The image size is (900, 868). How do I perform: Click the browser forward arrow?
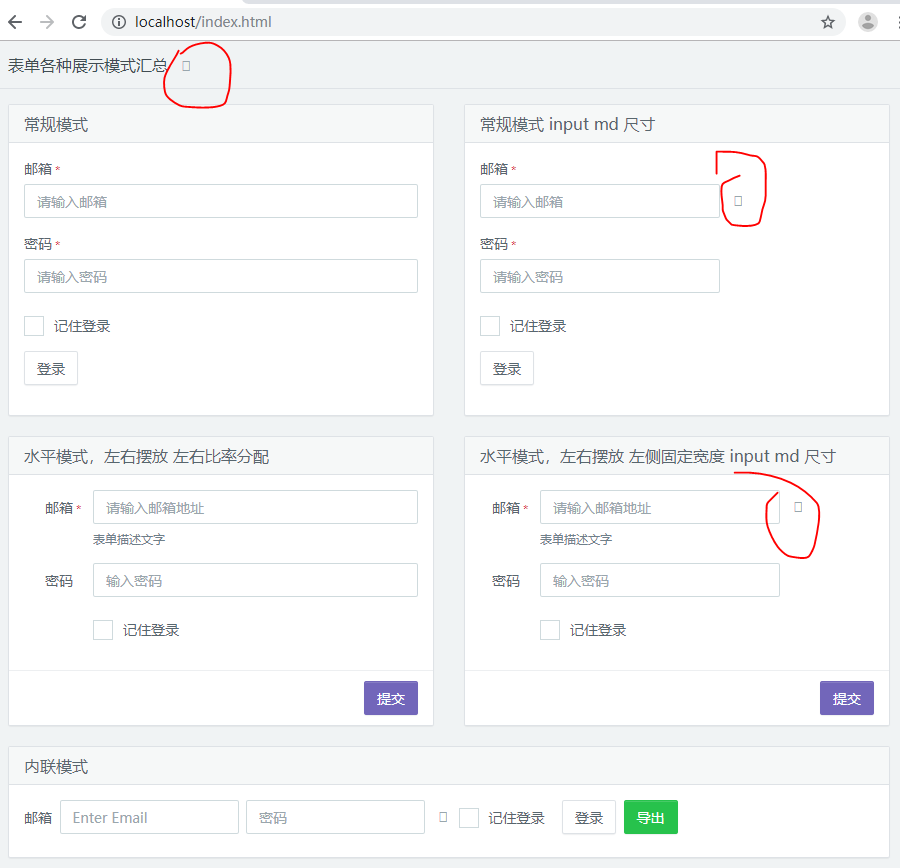tap(47, 22)
